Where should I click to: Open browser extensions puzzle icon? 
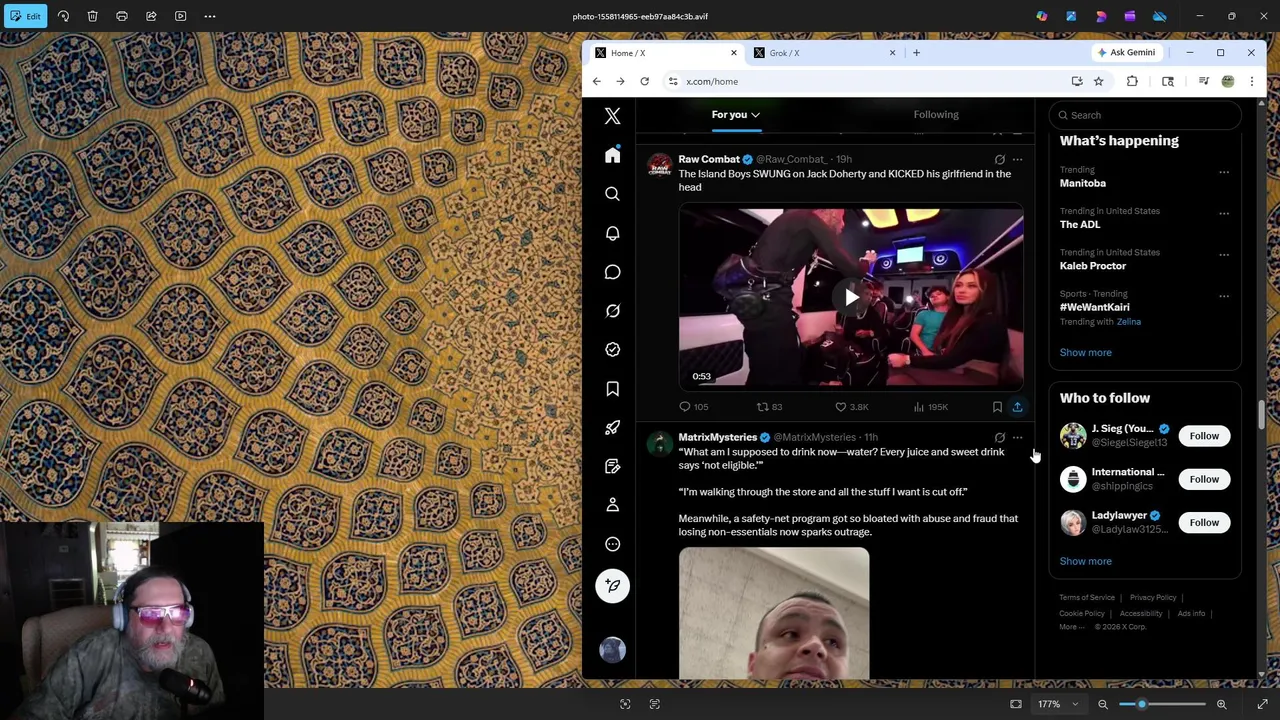click(1132, 82)
